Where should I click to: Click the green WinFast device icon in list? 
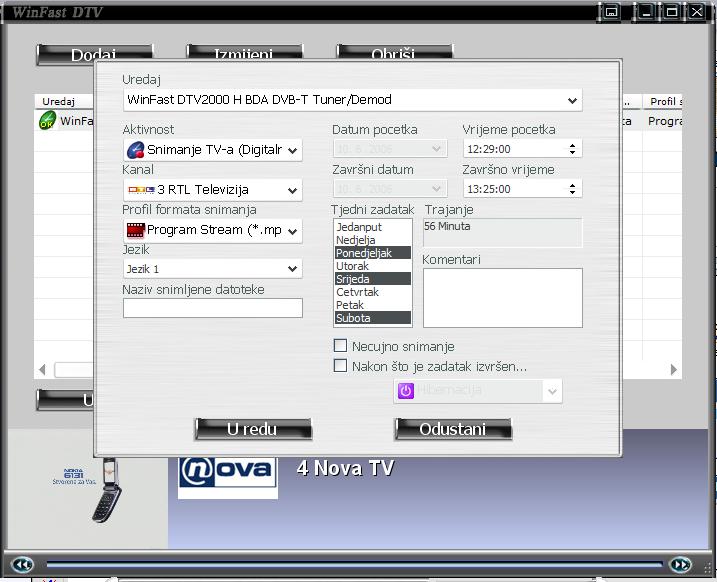click(47, 121)
